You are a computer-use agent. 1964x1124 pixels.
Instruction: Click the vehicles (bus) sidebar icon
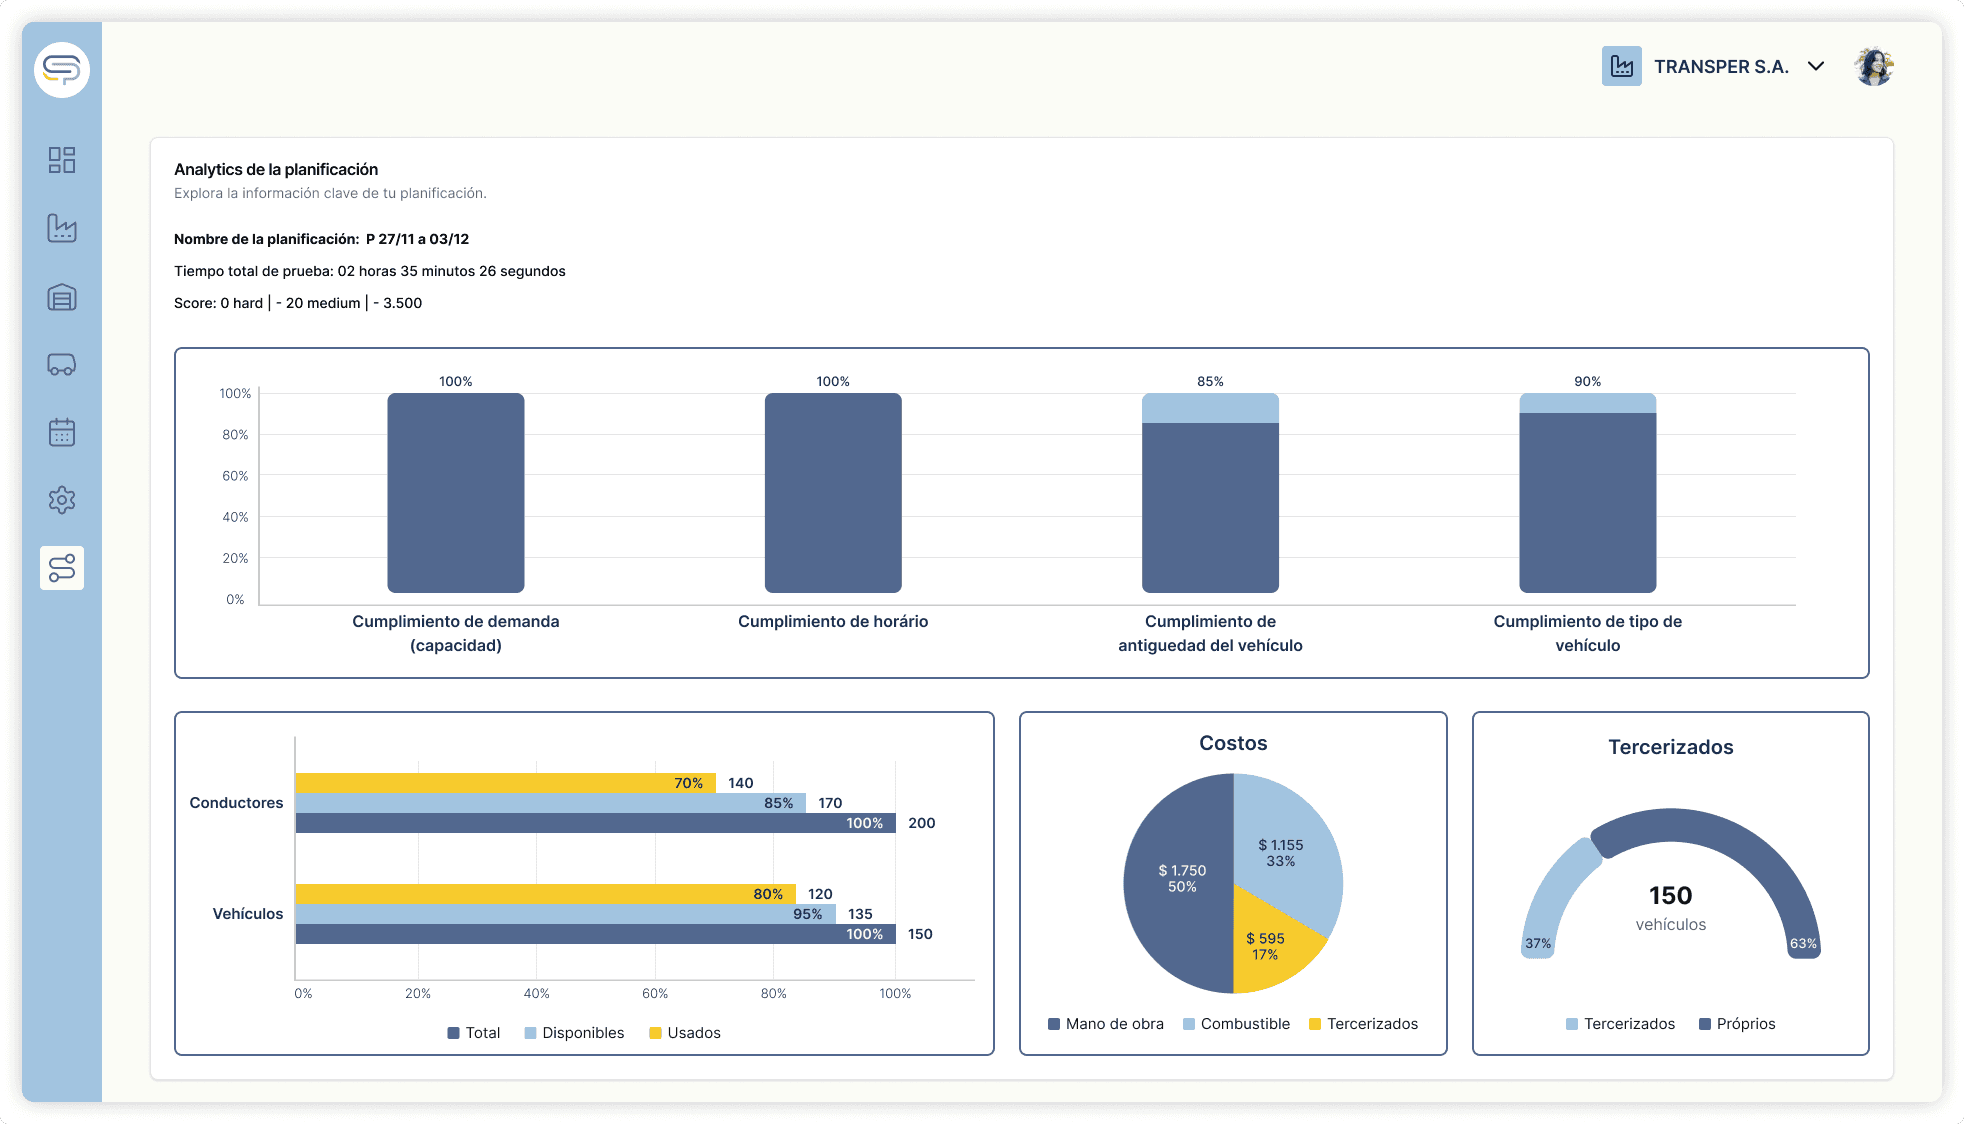pos(61,365)
